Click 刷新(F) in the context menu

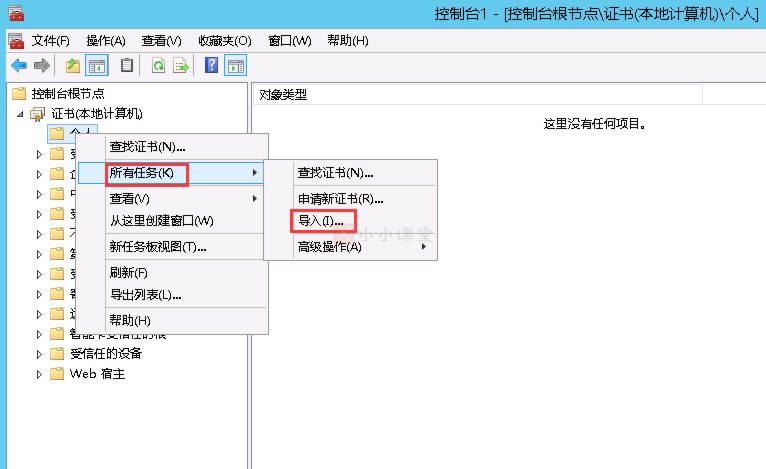pos(172,273)
